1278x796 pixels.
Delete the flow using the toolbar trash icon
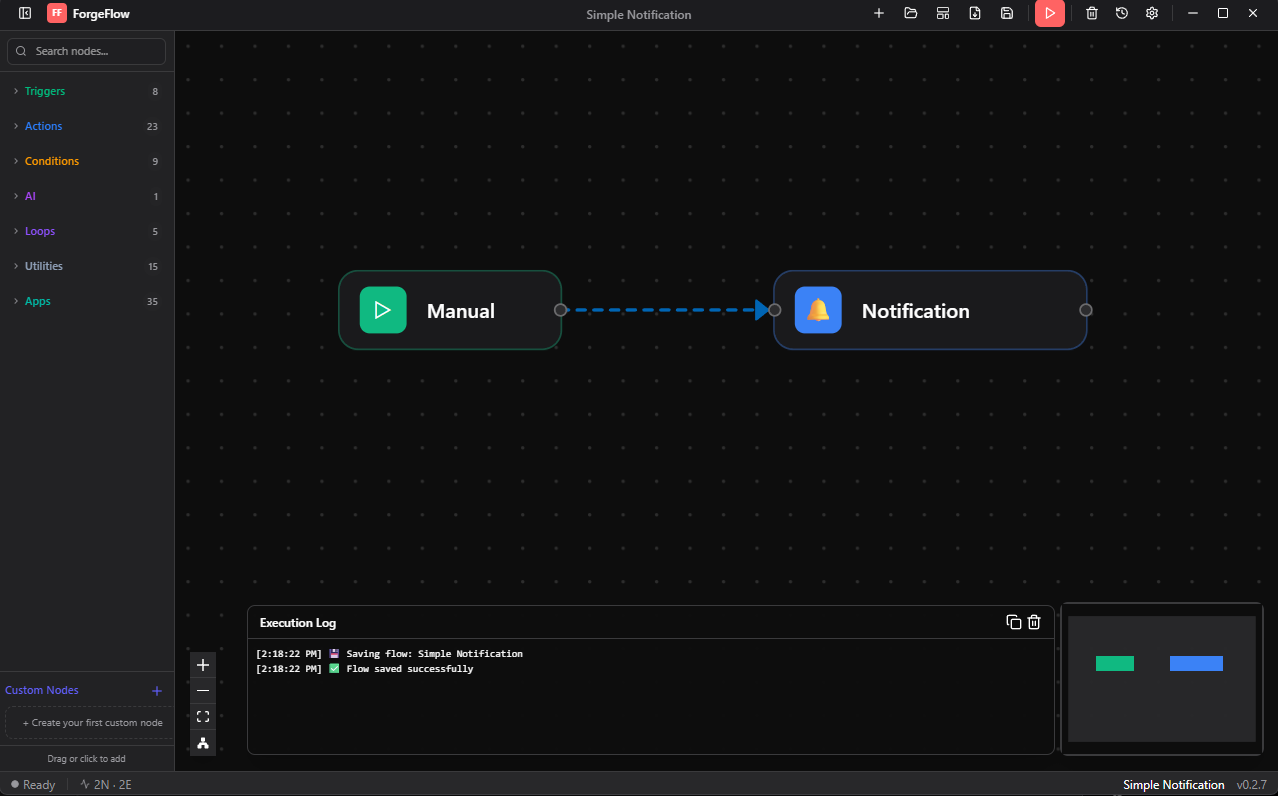tap(1091, 13)
